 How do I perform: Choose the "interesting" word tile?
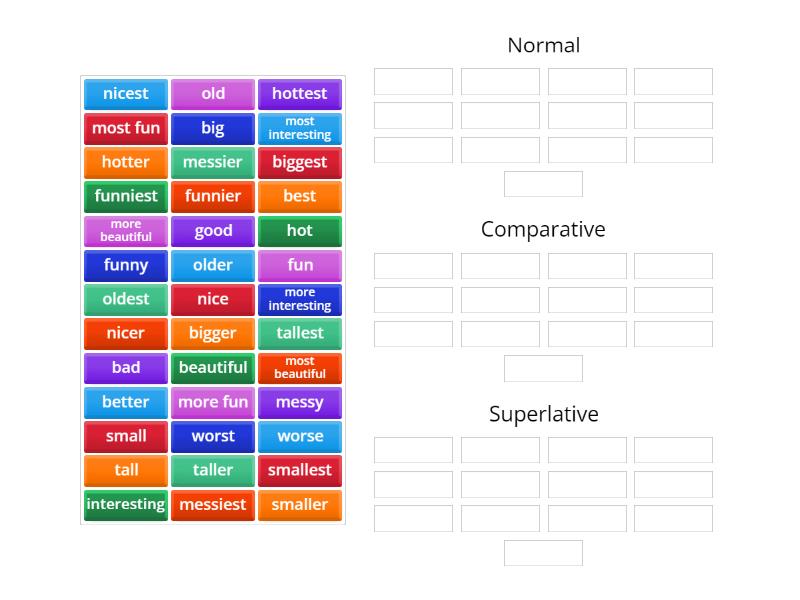point(125,505)
